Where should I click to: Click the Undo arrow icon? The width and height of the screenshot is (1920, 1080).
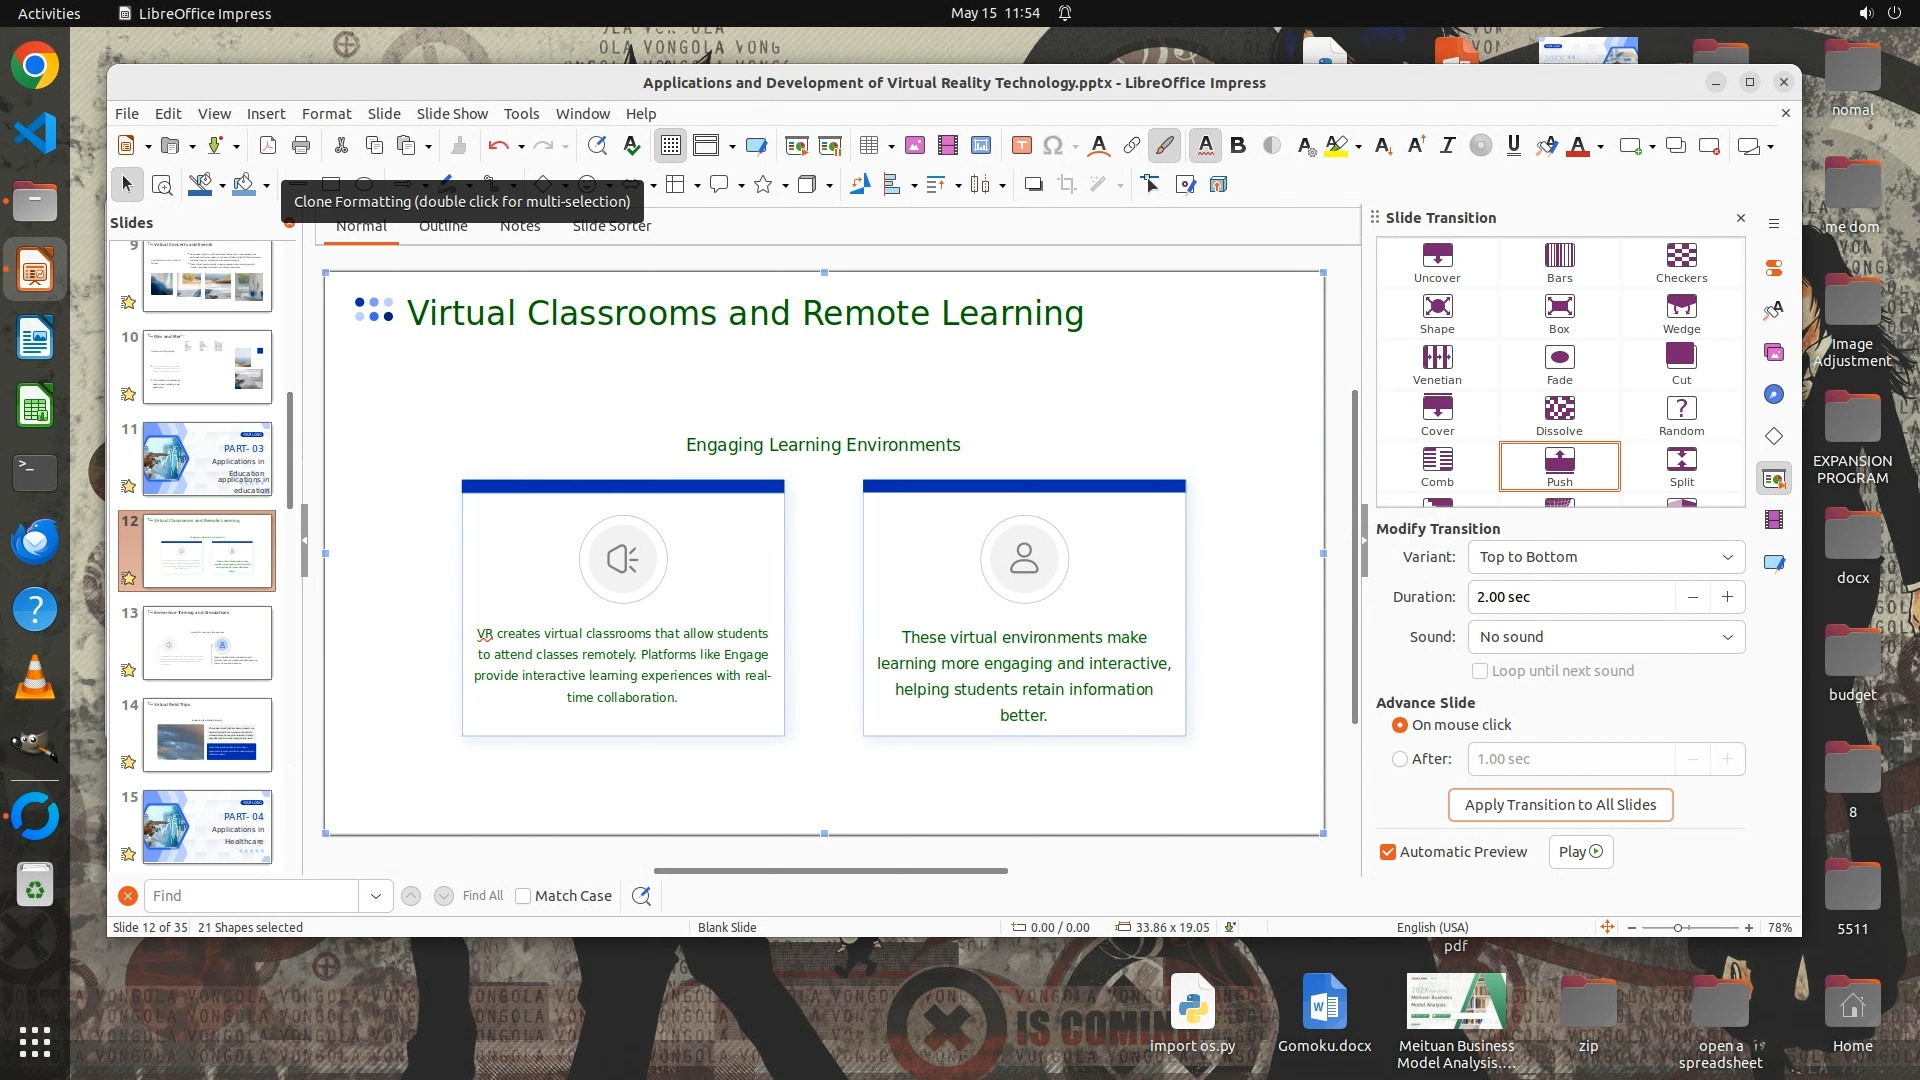tap(497, 146)
